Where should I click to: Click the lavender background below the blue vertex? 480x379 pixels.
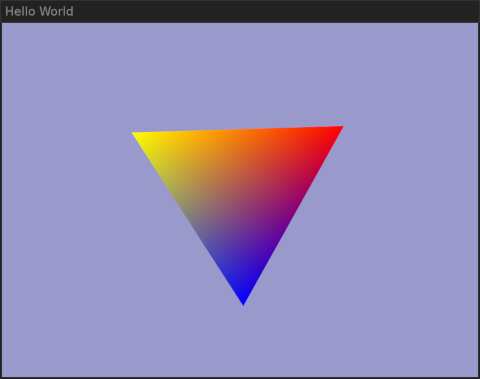click(244, 341)
